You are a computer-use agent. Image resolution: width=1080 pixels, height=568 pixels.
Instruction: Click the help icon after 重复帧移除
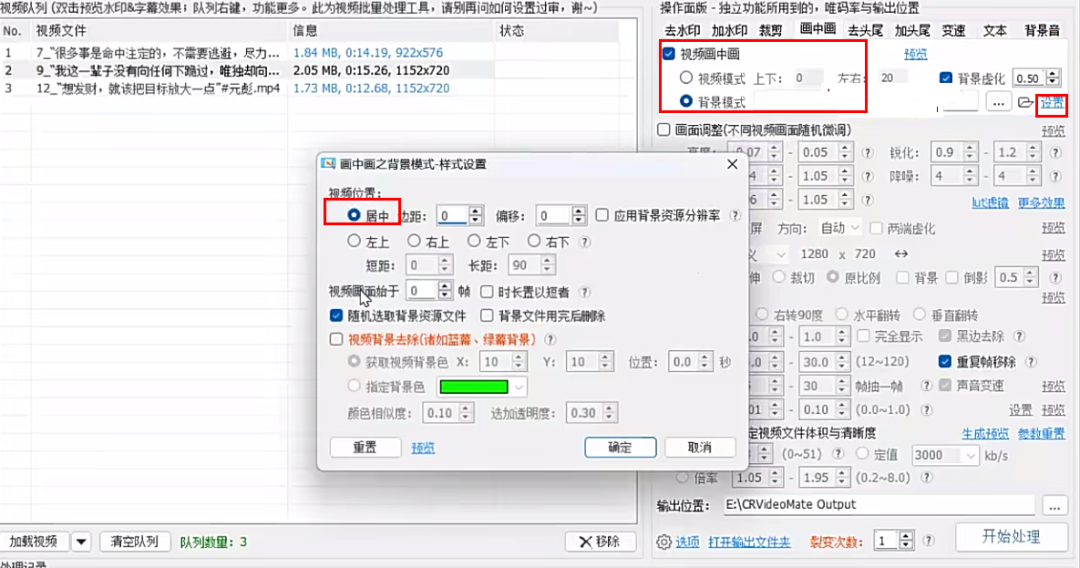(1030, 361)
